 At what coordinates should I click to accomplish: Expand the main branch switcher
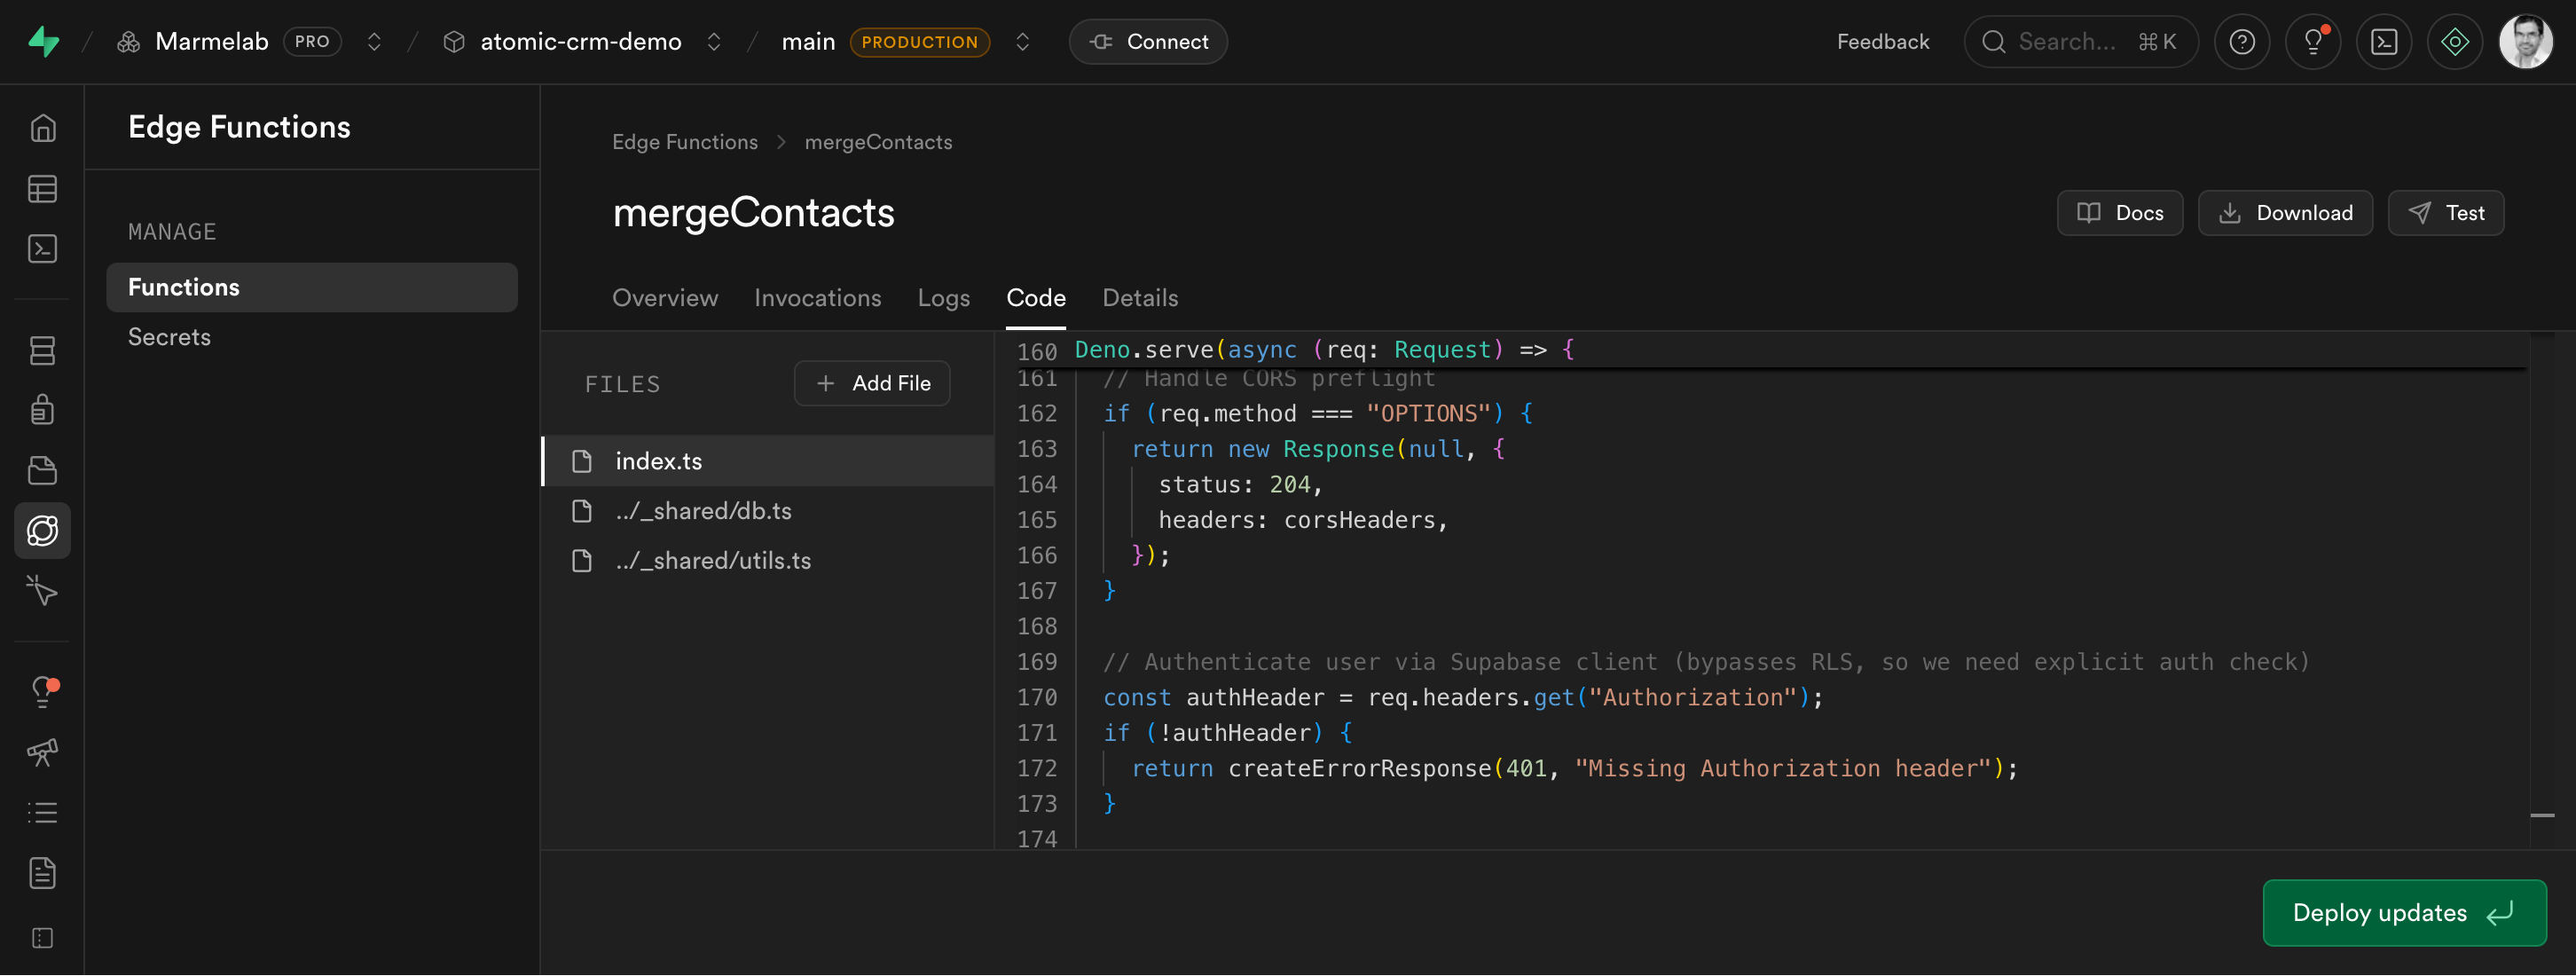click(x=1022, y=42)
